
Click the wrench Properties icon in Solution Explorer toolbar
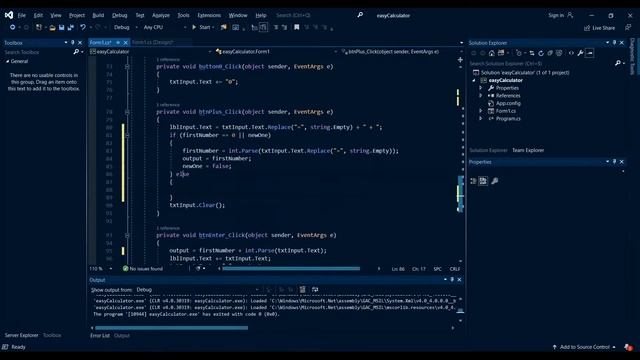pyautogui.click(x=580, y=53)
